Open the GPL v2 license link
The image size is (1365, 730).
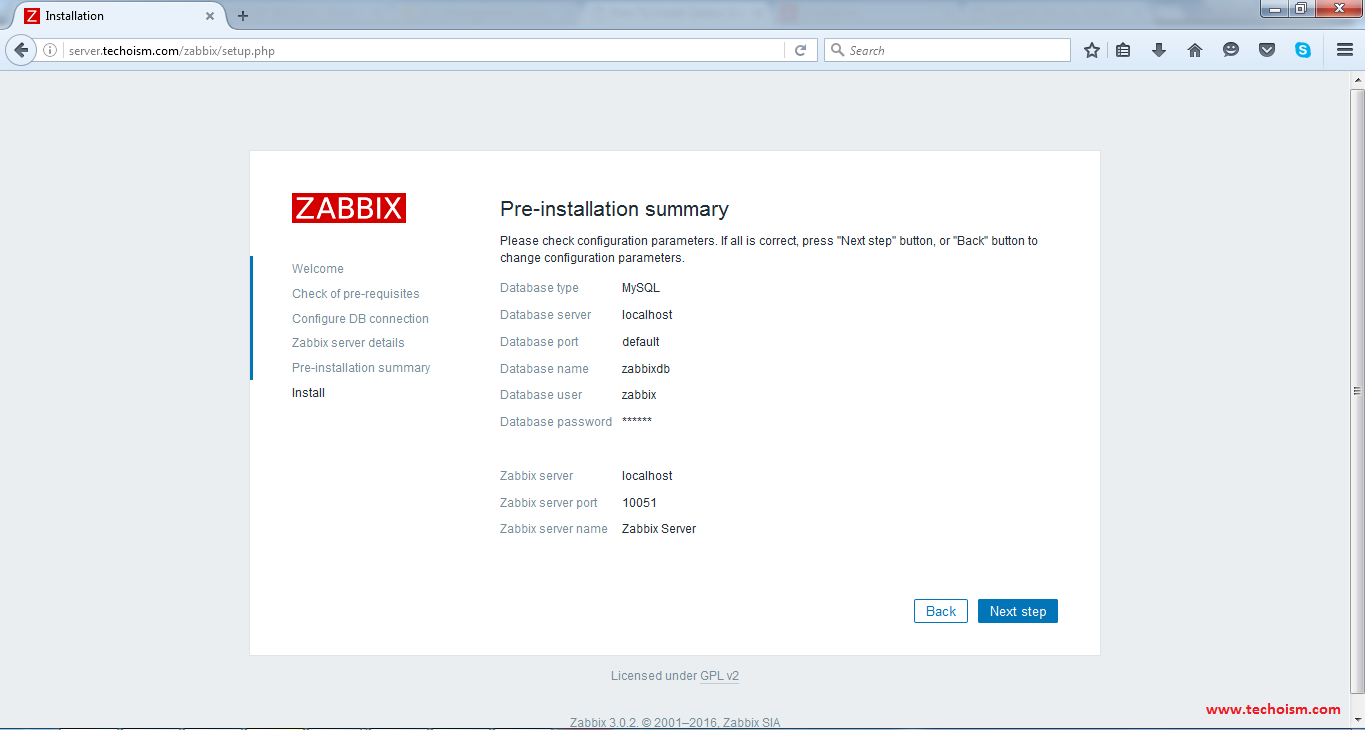(x=719, y=676)
